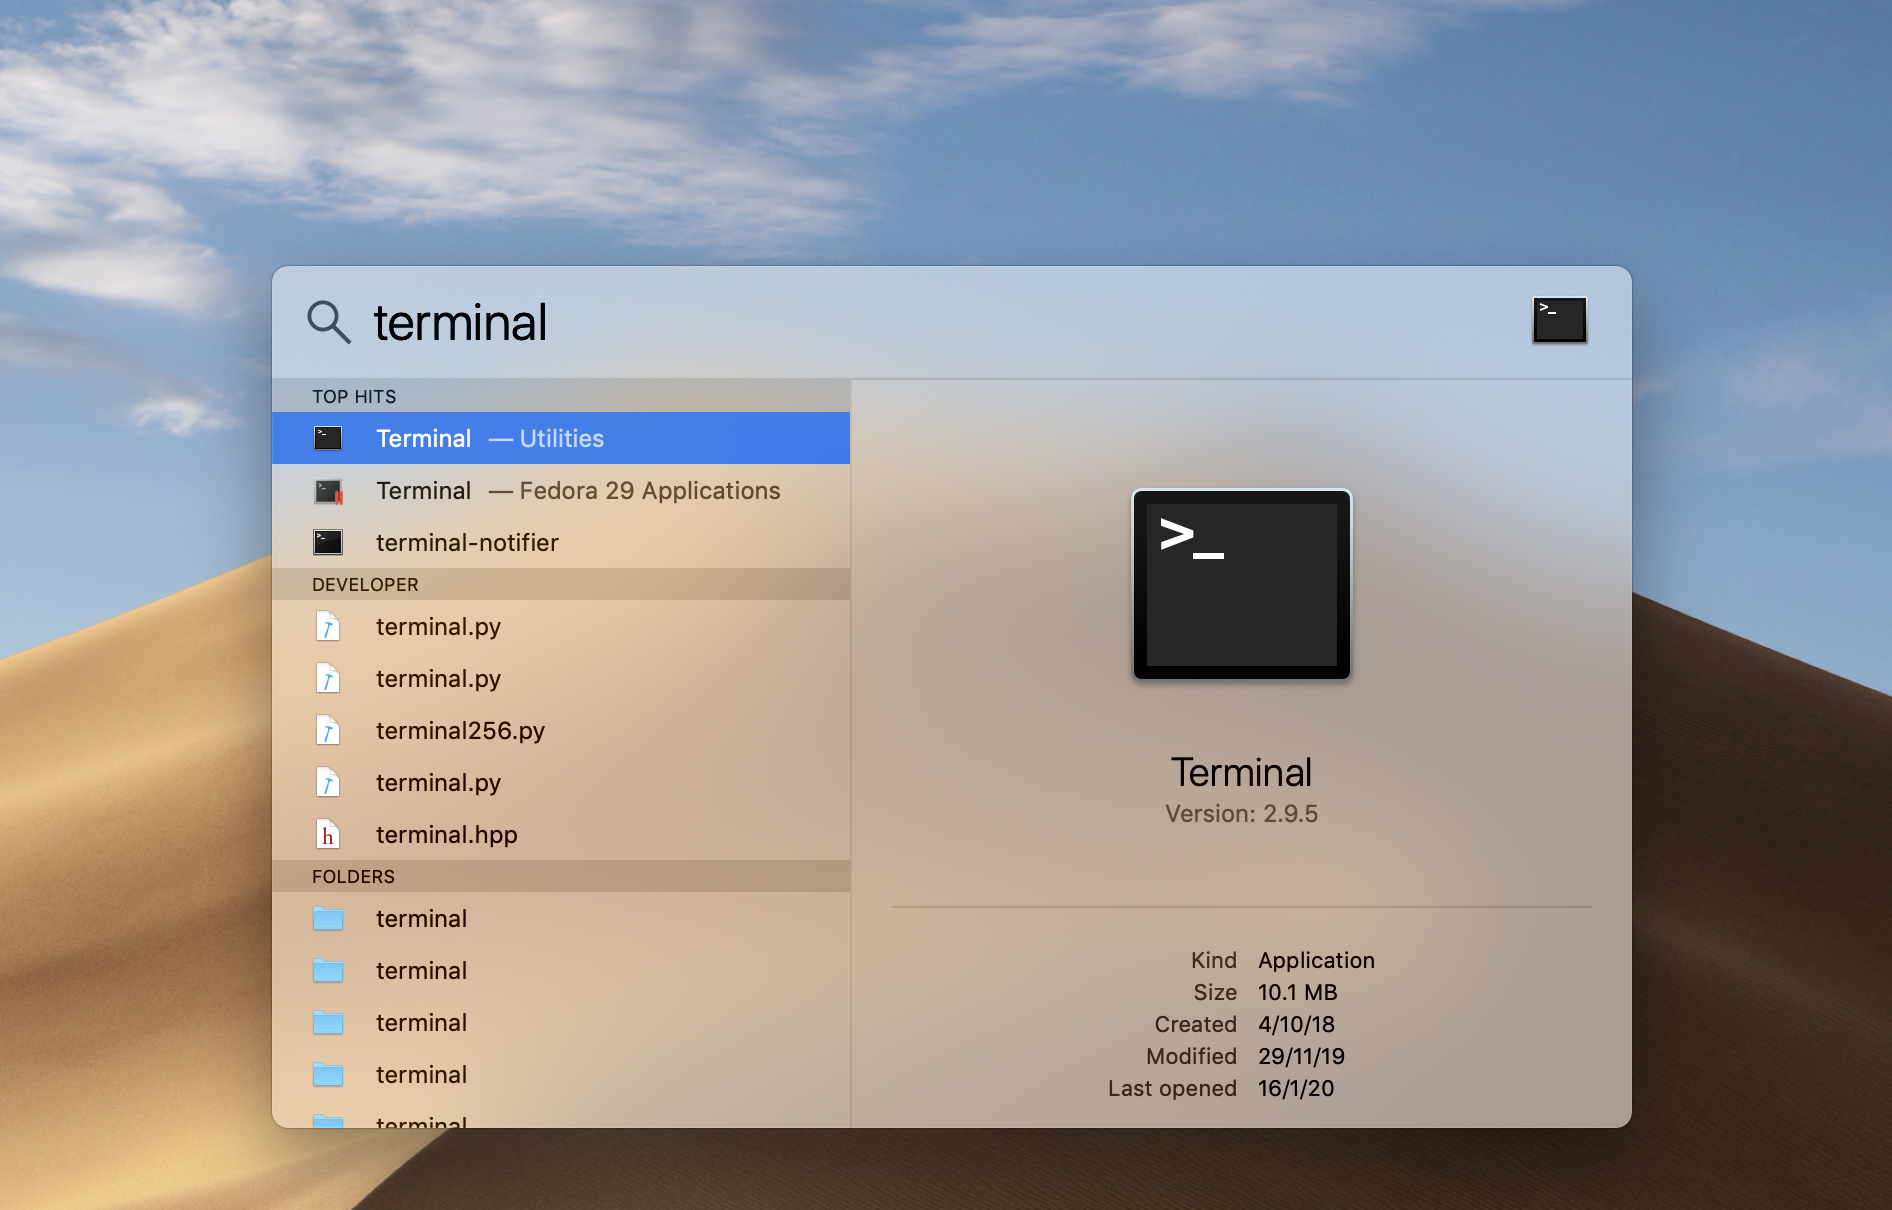Select the terminal.hpp result
Viewport: 1892px width, 1210px height.
click(x=561, y=834)
